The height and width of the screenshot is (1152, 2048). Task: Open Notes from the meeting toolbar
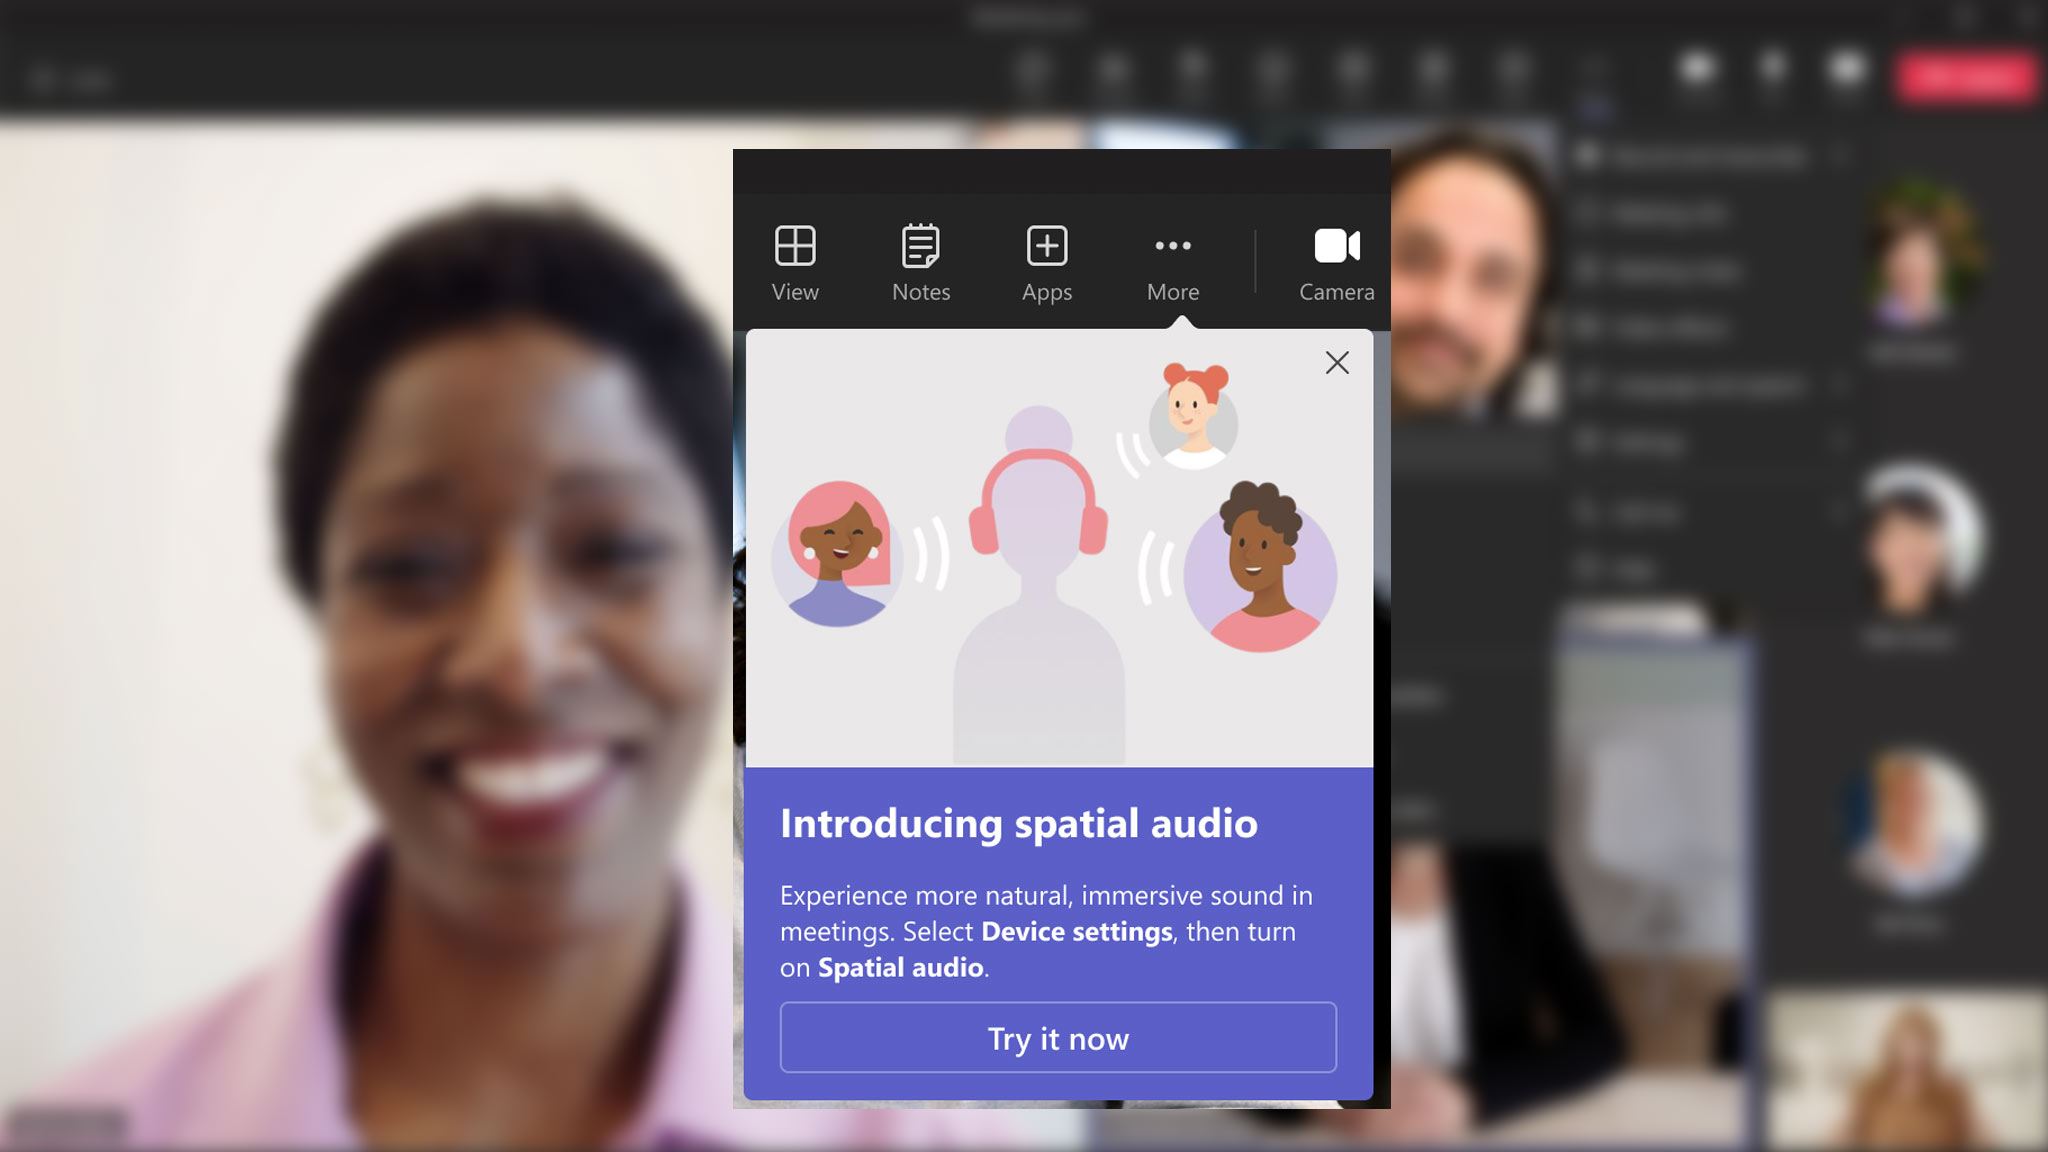920,262
